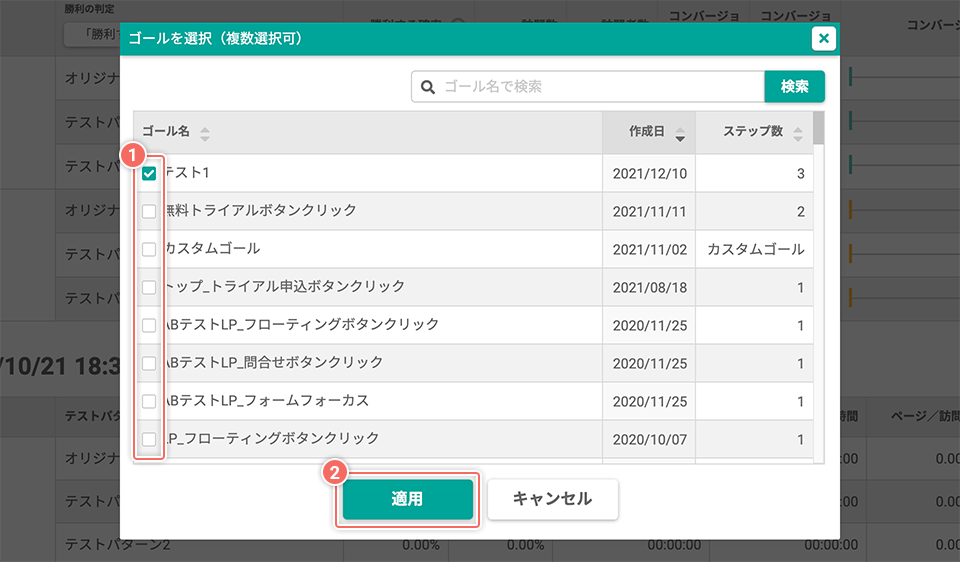
Task: Click the date 2020/10/07 cell
Action: (x=650, y=440)
